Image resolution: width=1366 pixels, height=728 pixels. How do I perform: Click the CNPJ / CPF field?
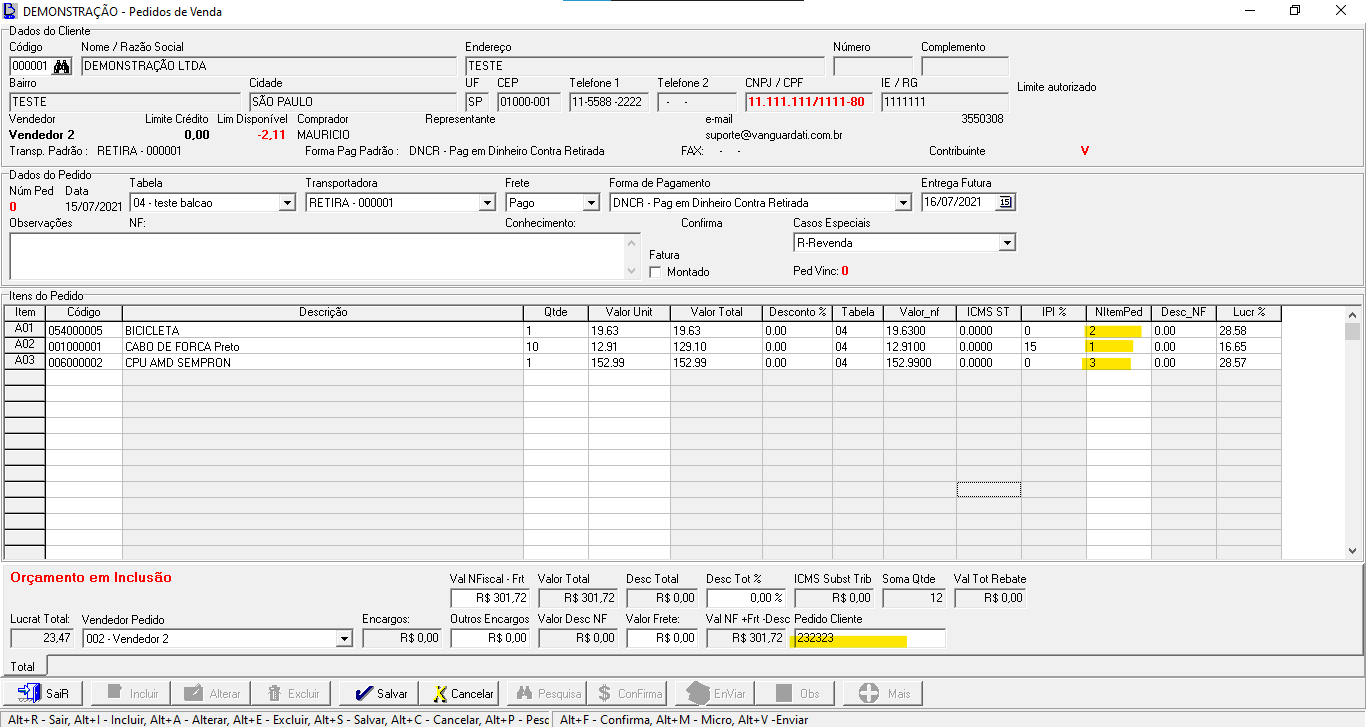click(x=808, y=102)
